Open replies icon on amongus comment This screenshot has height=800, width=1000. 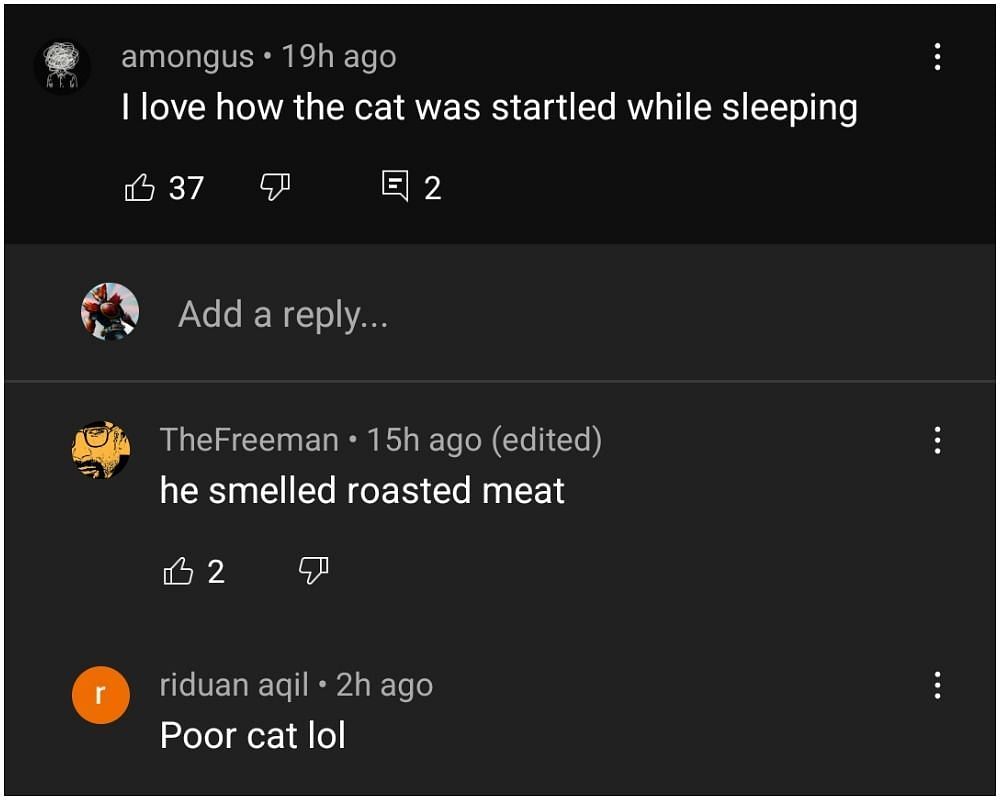point(395,186)
